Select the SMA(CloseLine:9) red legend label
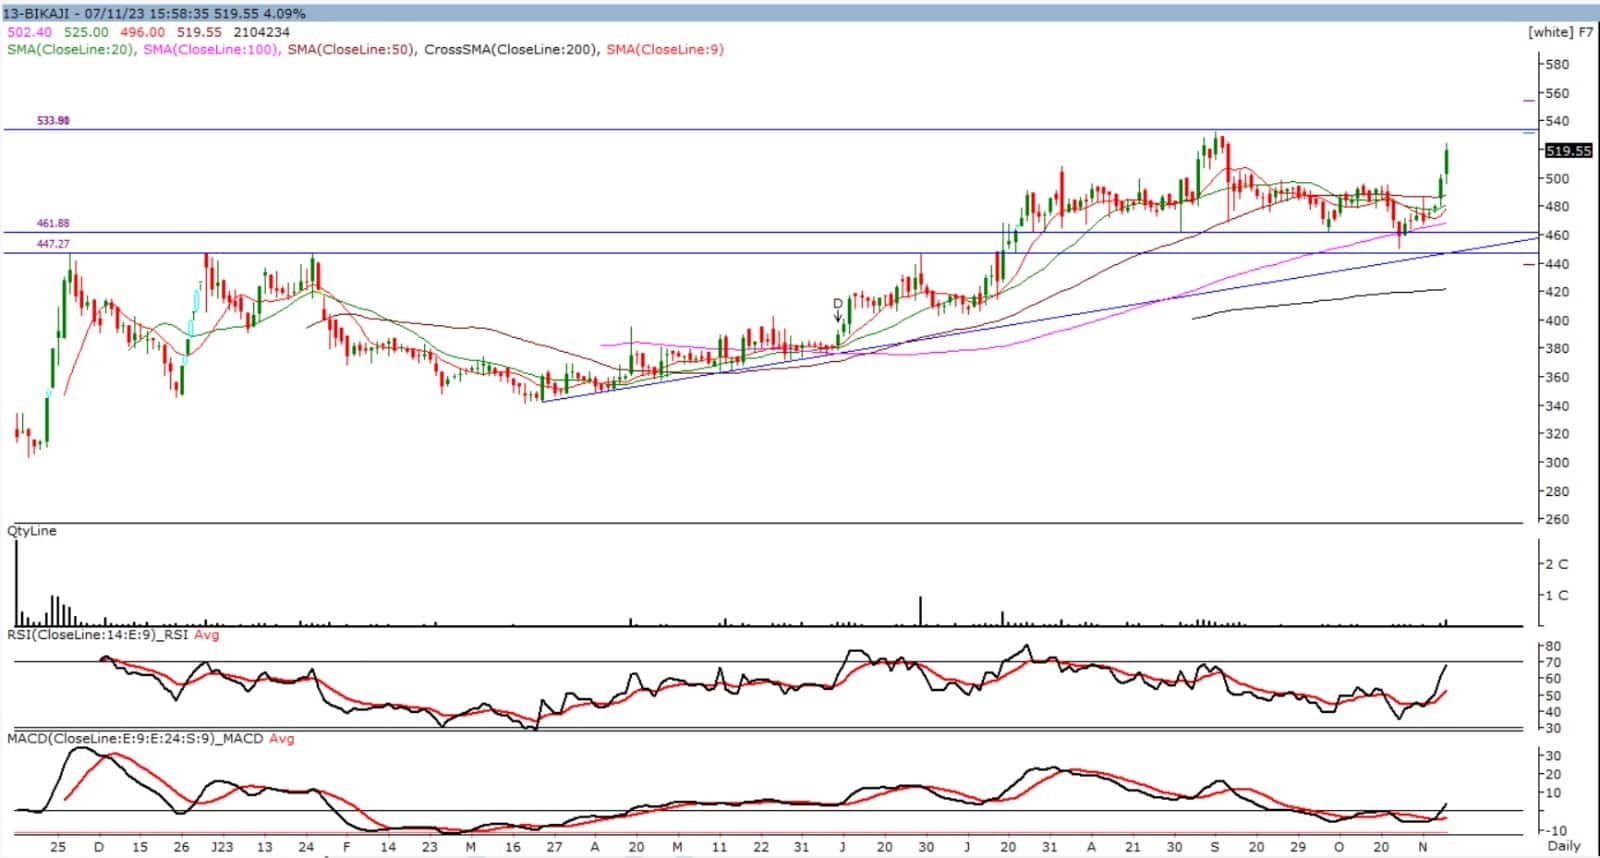 665,49
